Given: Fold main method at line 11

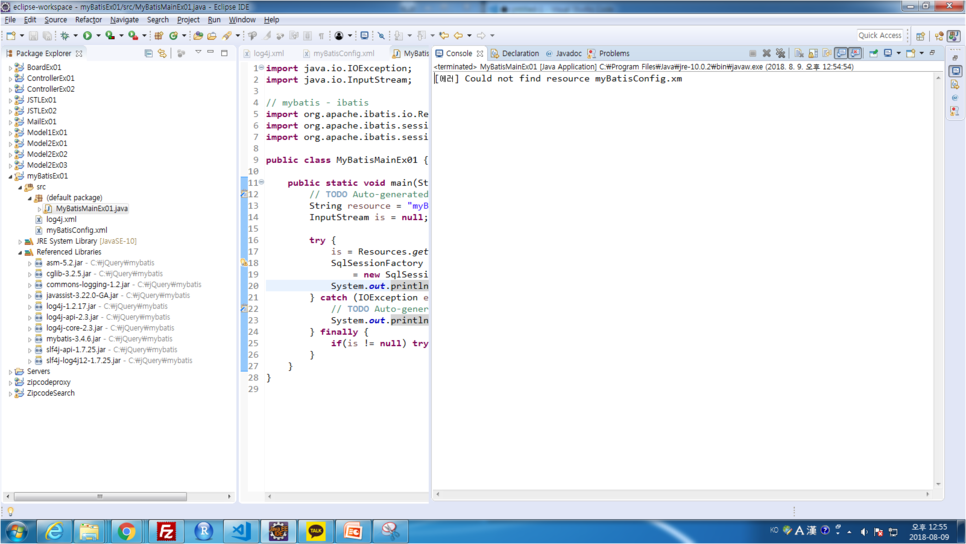Looking at the screenshot, I should click(x=261, y=182).
